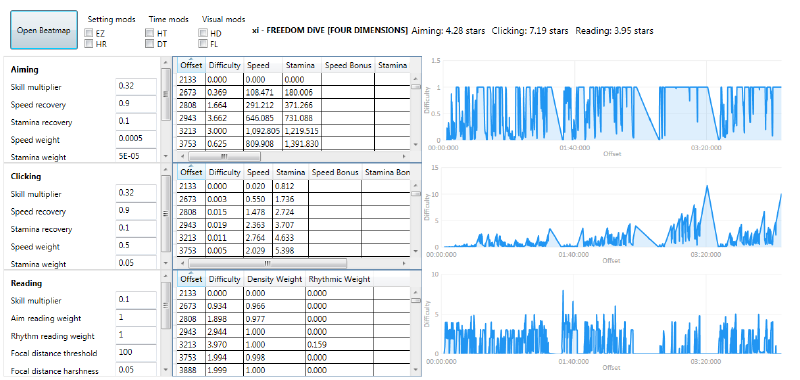Edit Aiming Stamina weight 5E-05 field
Viewport: 800px width, 380px height.
(x=136, y=155)
